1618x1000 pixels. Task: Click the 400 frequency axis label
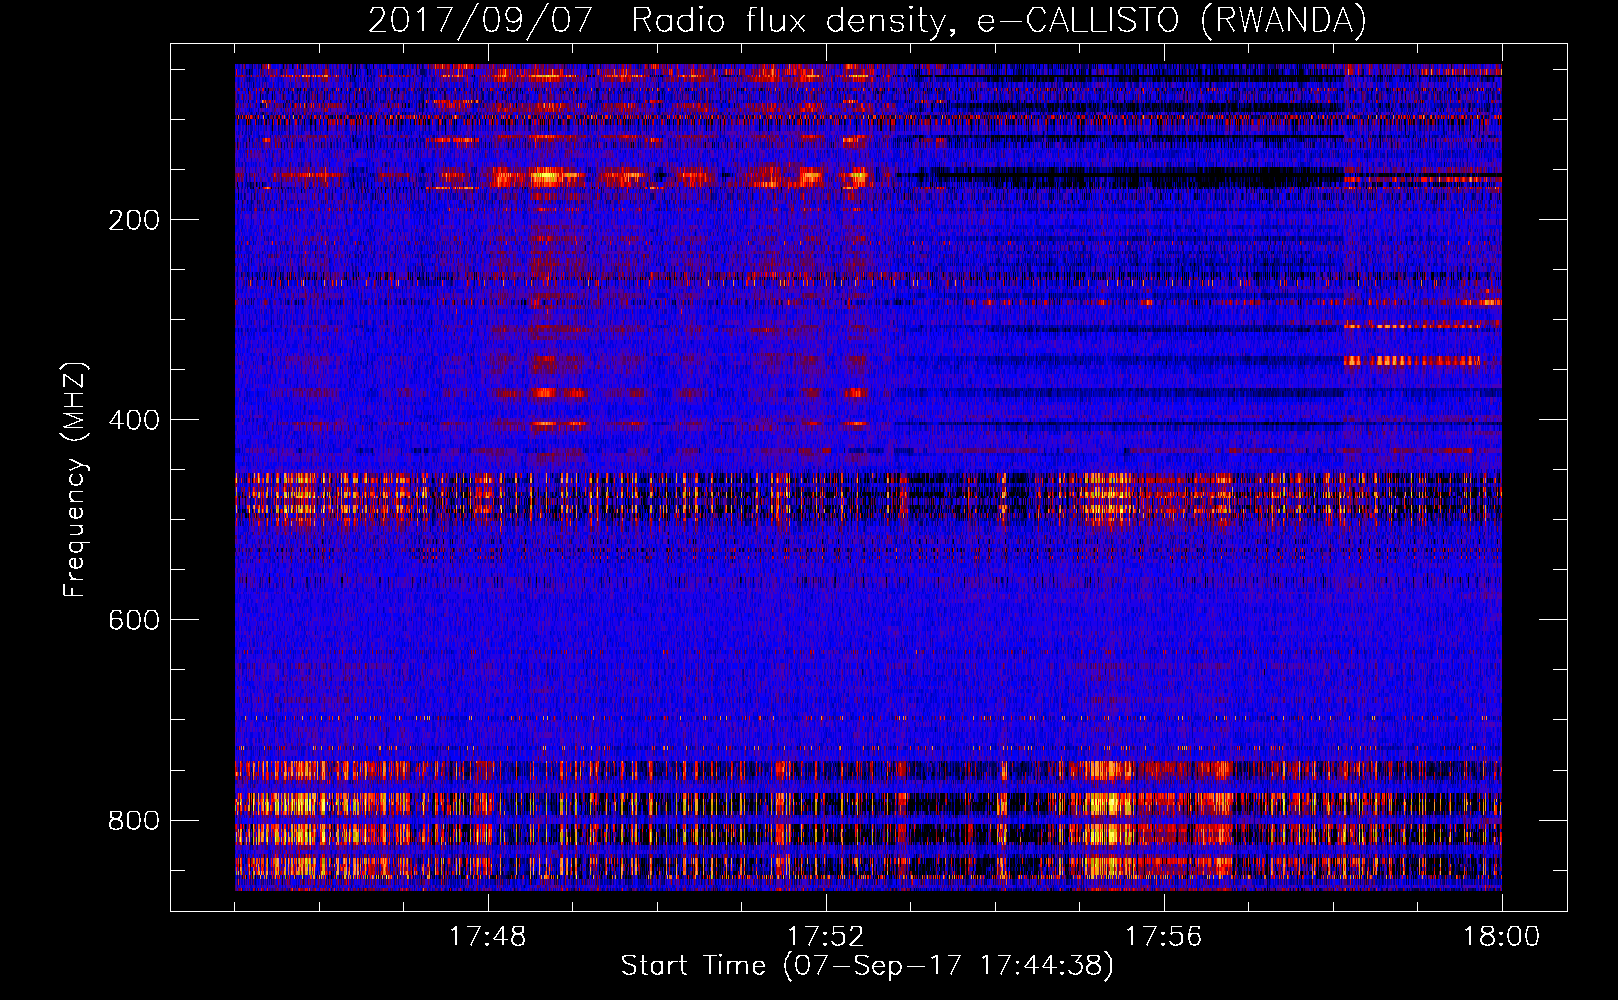pyautogui.click(x=134, y=420)
